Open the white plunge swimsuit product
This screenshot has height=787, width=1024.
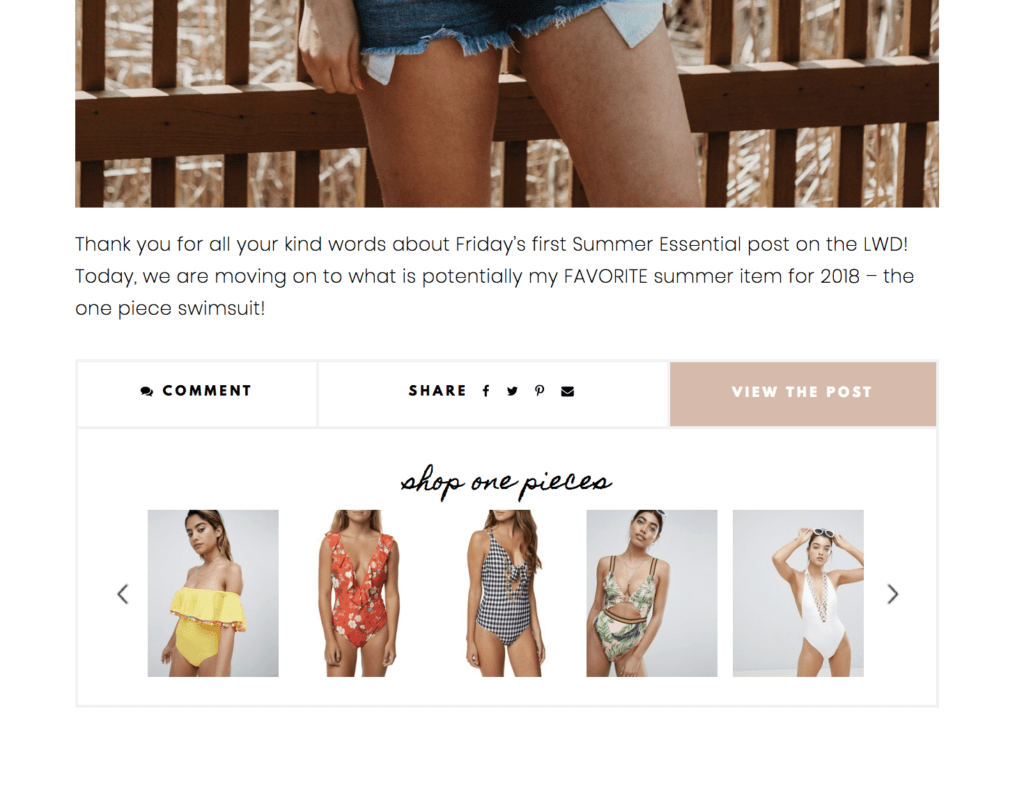pos(798,593)
